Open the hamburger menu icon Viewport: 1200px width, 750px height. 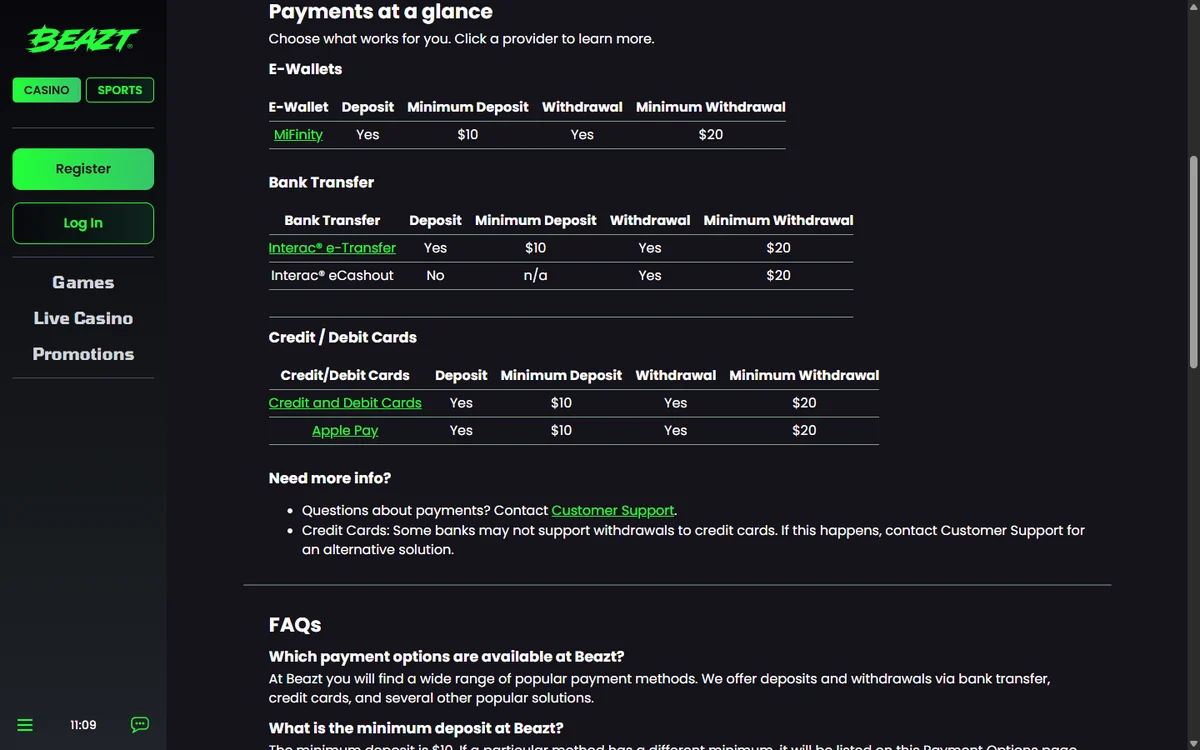26,725
